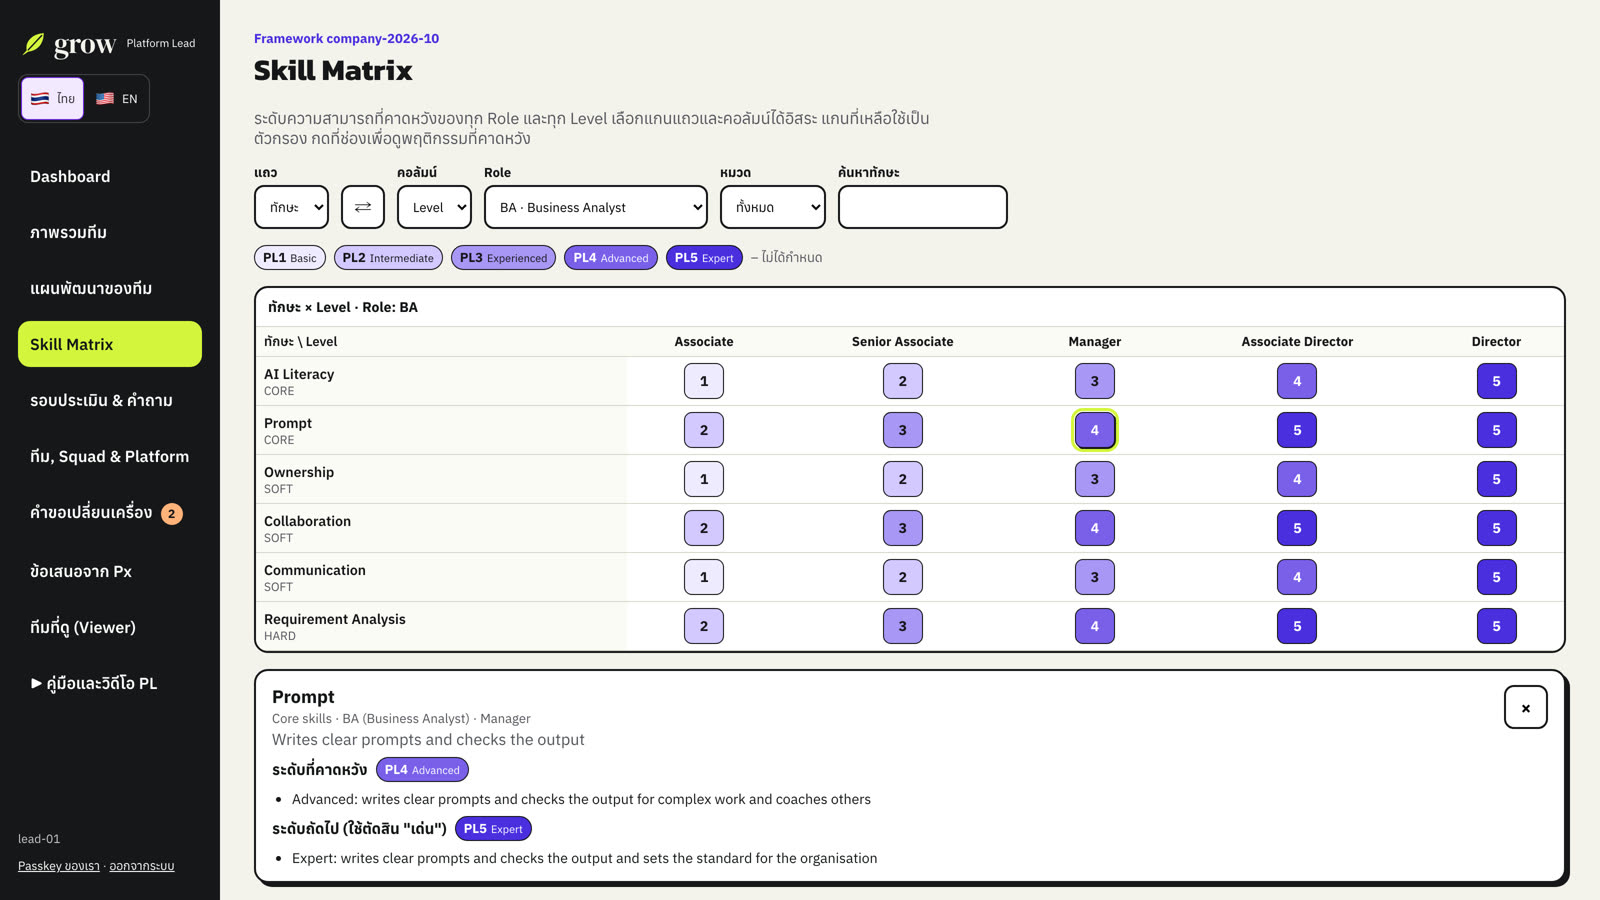The image size is (1600, 900).
Task: Select Collaboration Director cell 5
Action: 1497,528
